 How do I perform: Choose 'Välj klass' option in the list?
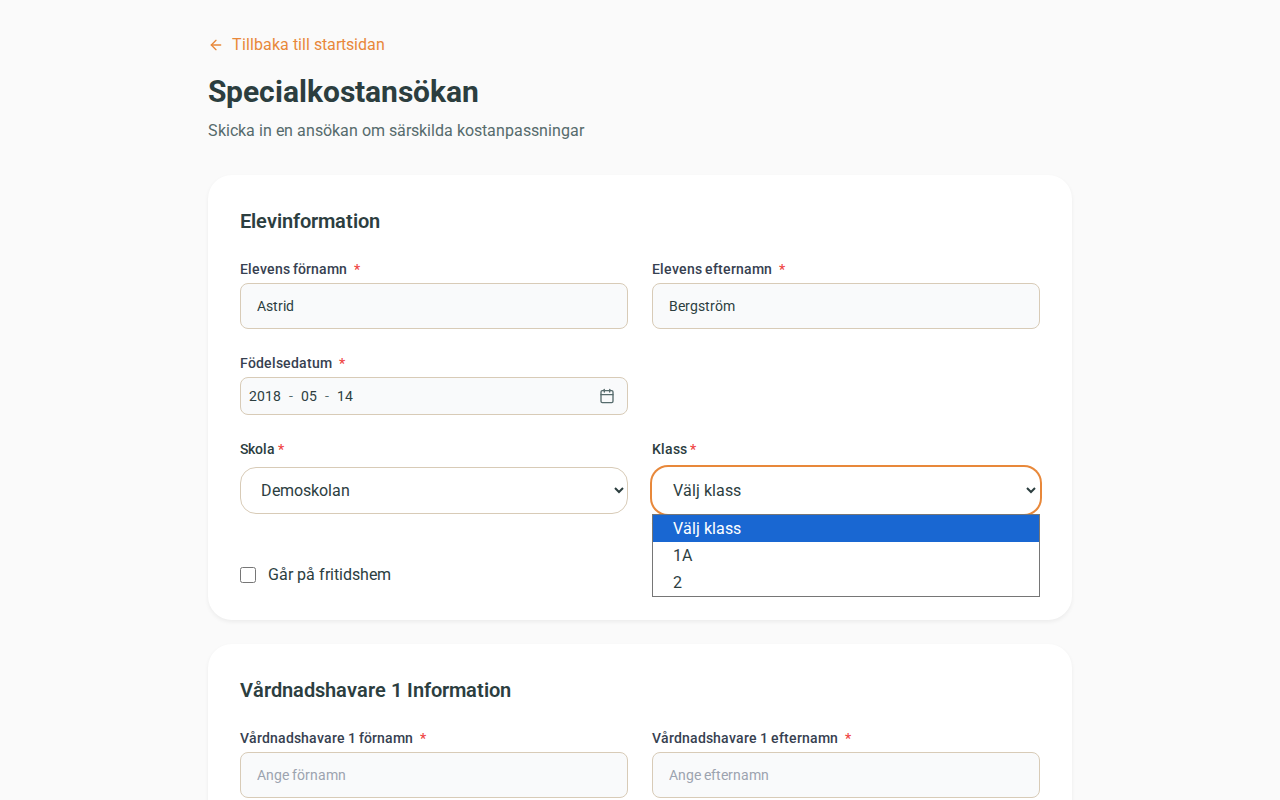coord(846,528)
